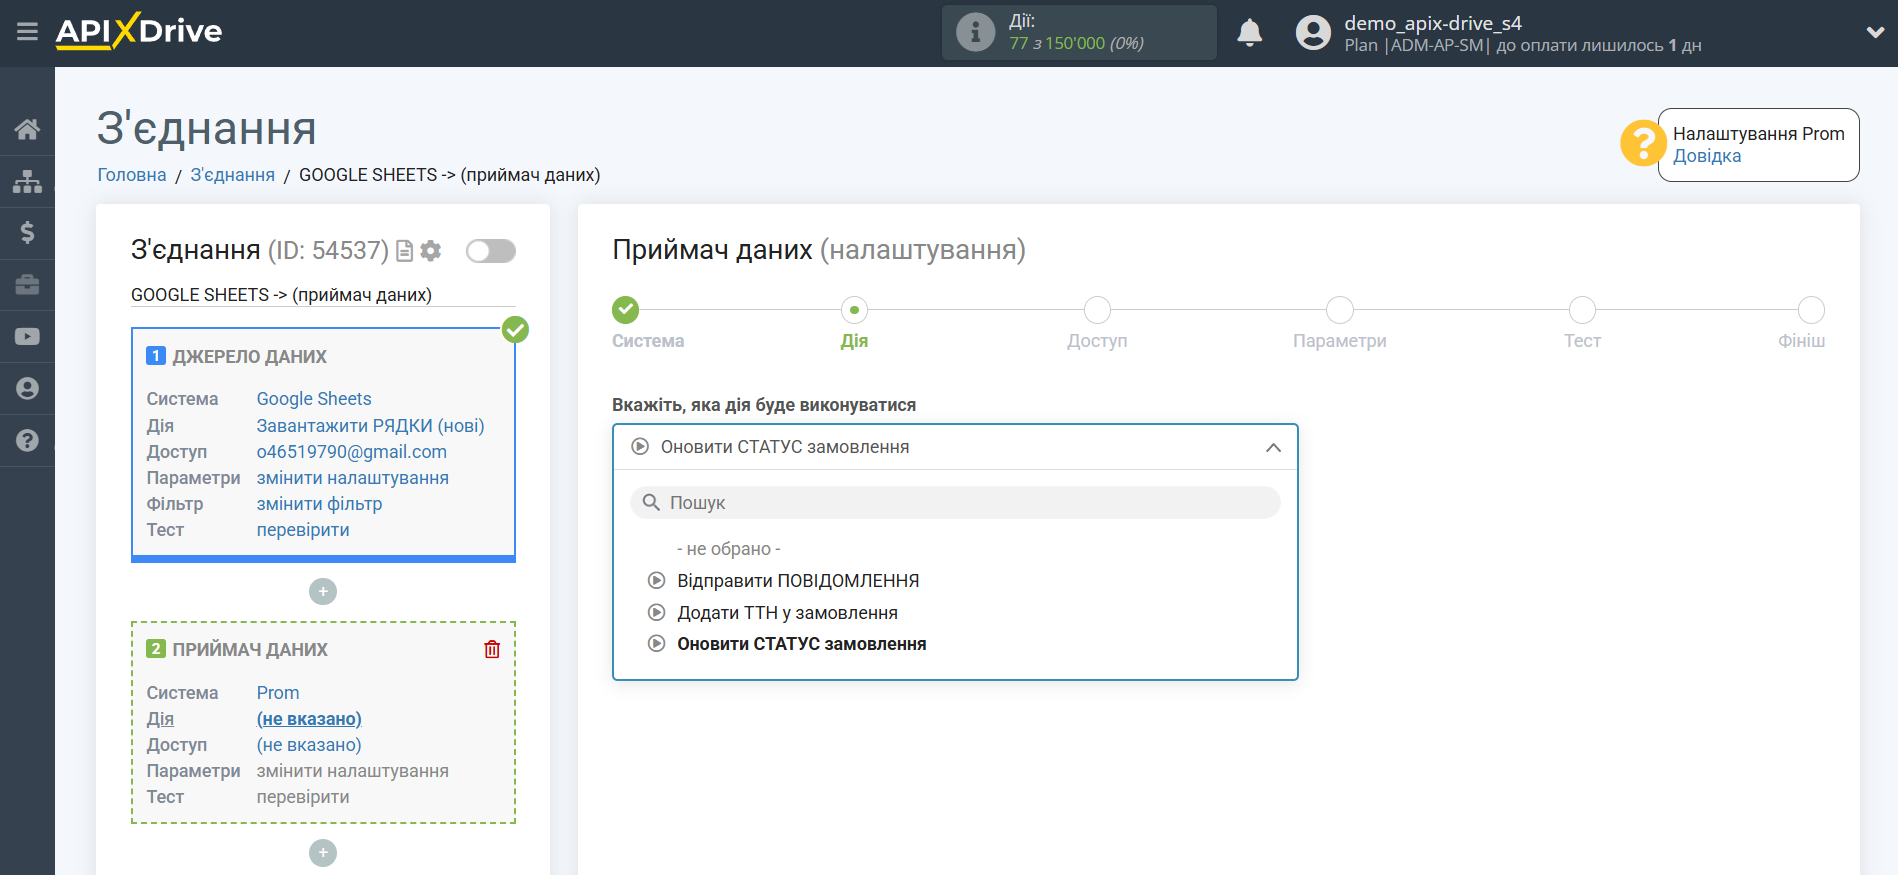Expand the account menu chevron
The height and width of the screenshot is (875, 1898).
tap(1875, 32)
